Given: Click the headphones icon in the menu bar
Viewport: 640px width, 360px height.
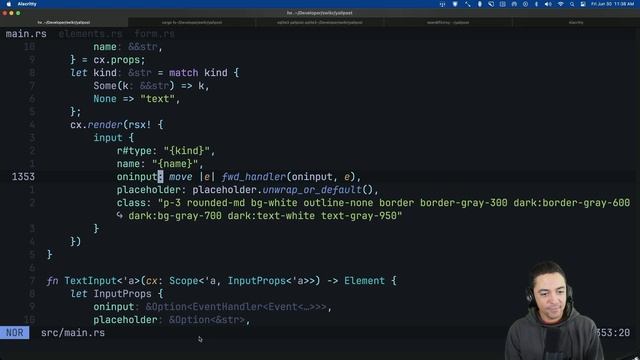Looking at the screenshot, I should 514,4.
